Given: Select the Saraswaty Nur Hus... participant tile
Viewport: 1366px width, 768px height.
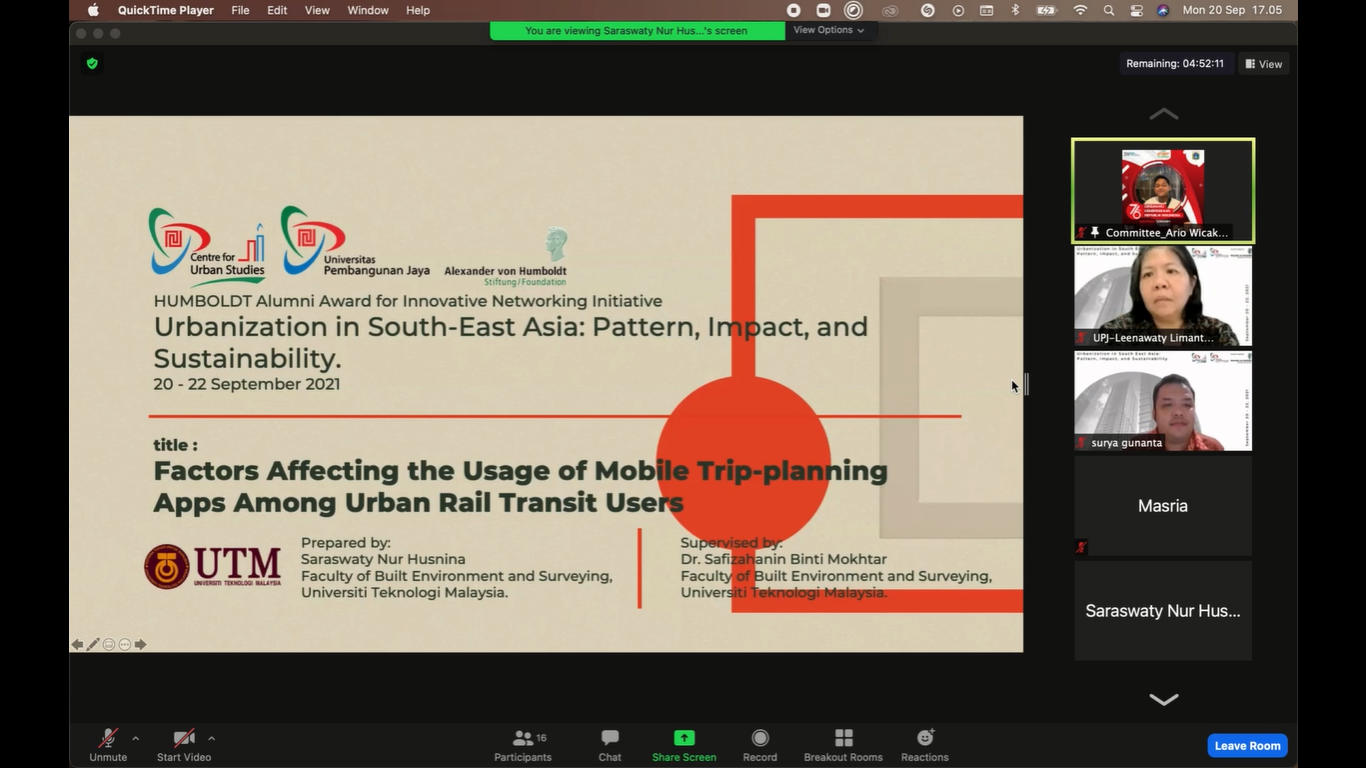Looking at the screenshot, I should pyautogui.click(x=1163, y=610).
